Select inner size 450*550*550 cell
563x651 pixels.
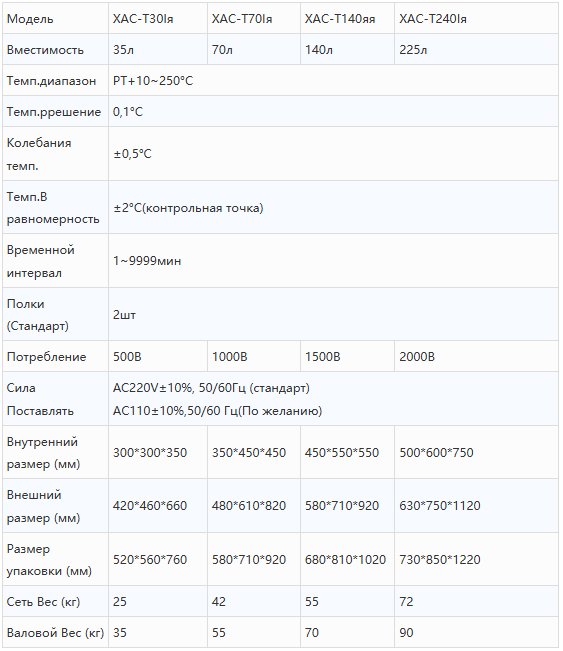tap(347, 452)
